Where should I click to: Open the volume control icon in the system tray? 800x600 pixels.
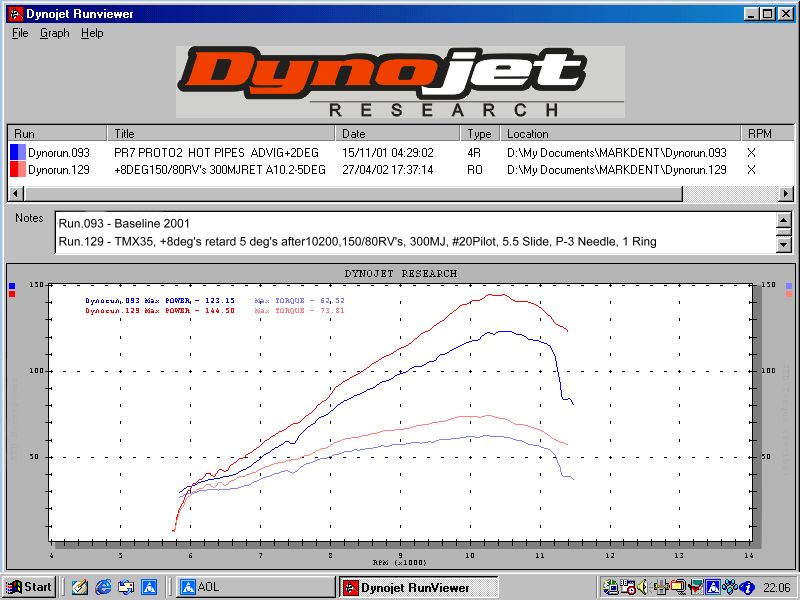point(641,588)
